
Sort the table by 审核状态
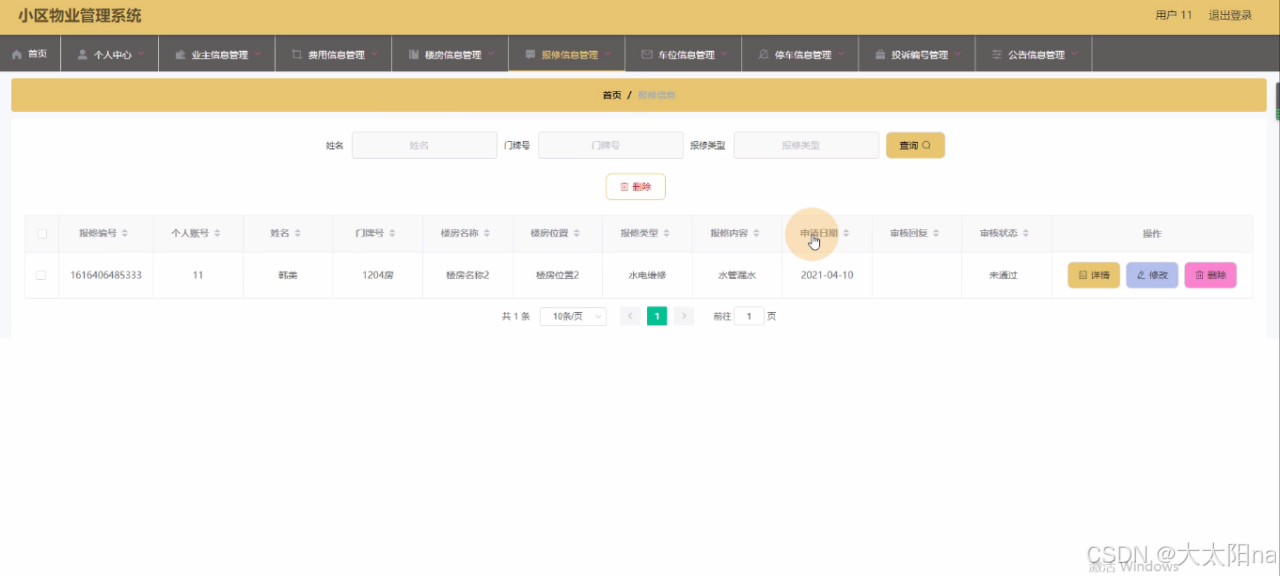[x=1026, y=233]
